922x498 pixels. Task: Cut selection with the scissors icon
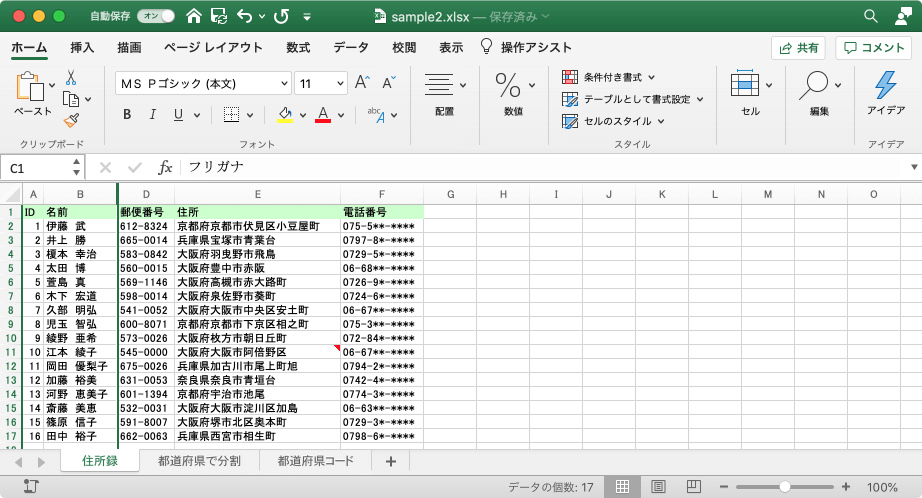click(x=71, y=77)
